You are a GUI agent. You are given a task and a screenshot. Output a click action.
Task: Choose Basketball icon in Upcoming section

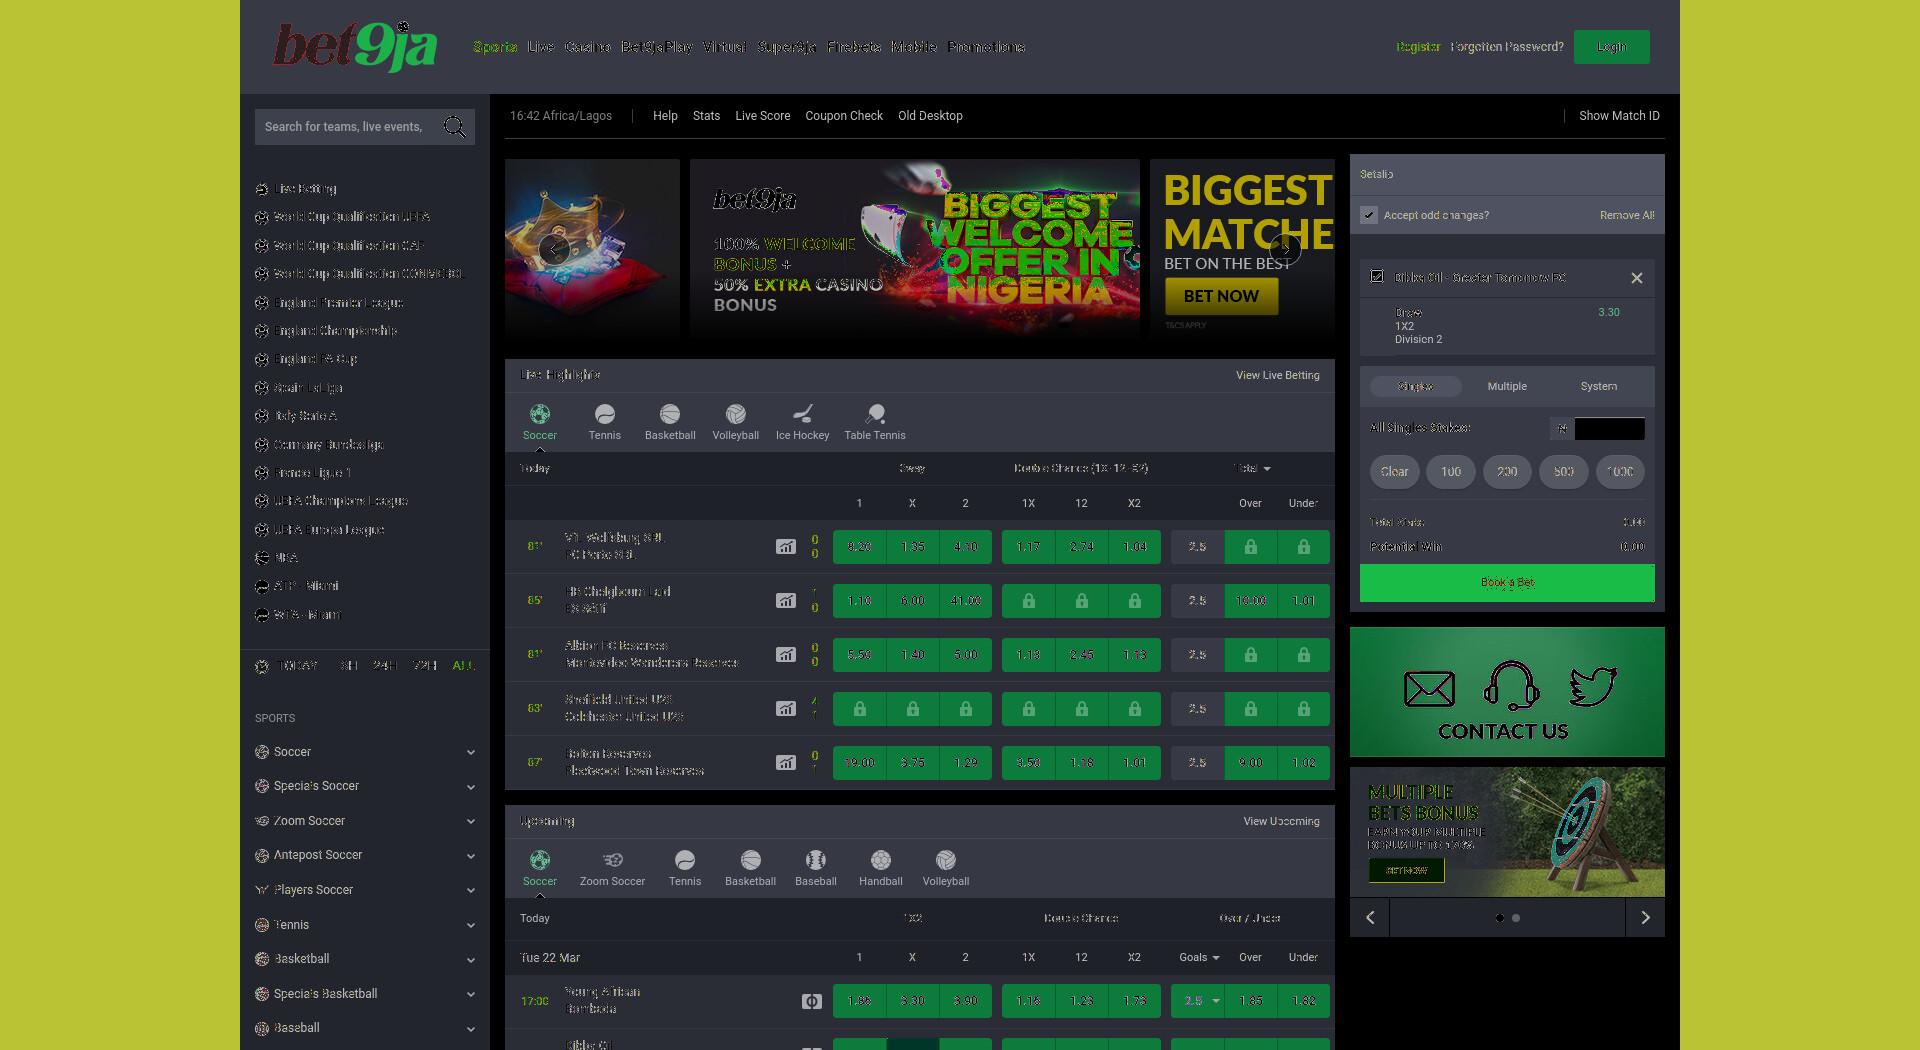[x=751, y=860]
